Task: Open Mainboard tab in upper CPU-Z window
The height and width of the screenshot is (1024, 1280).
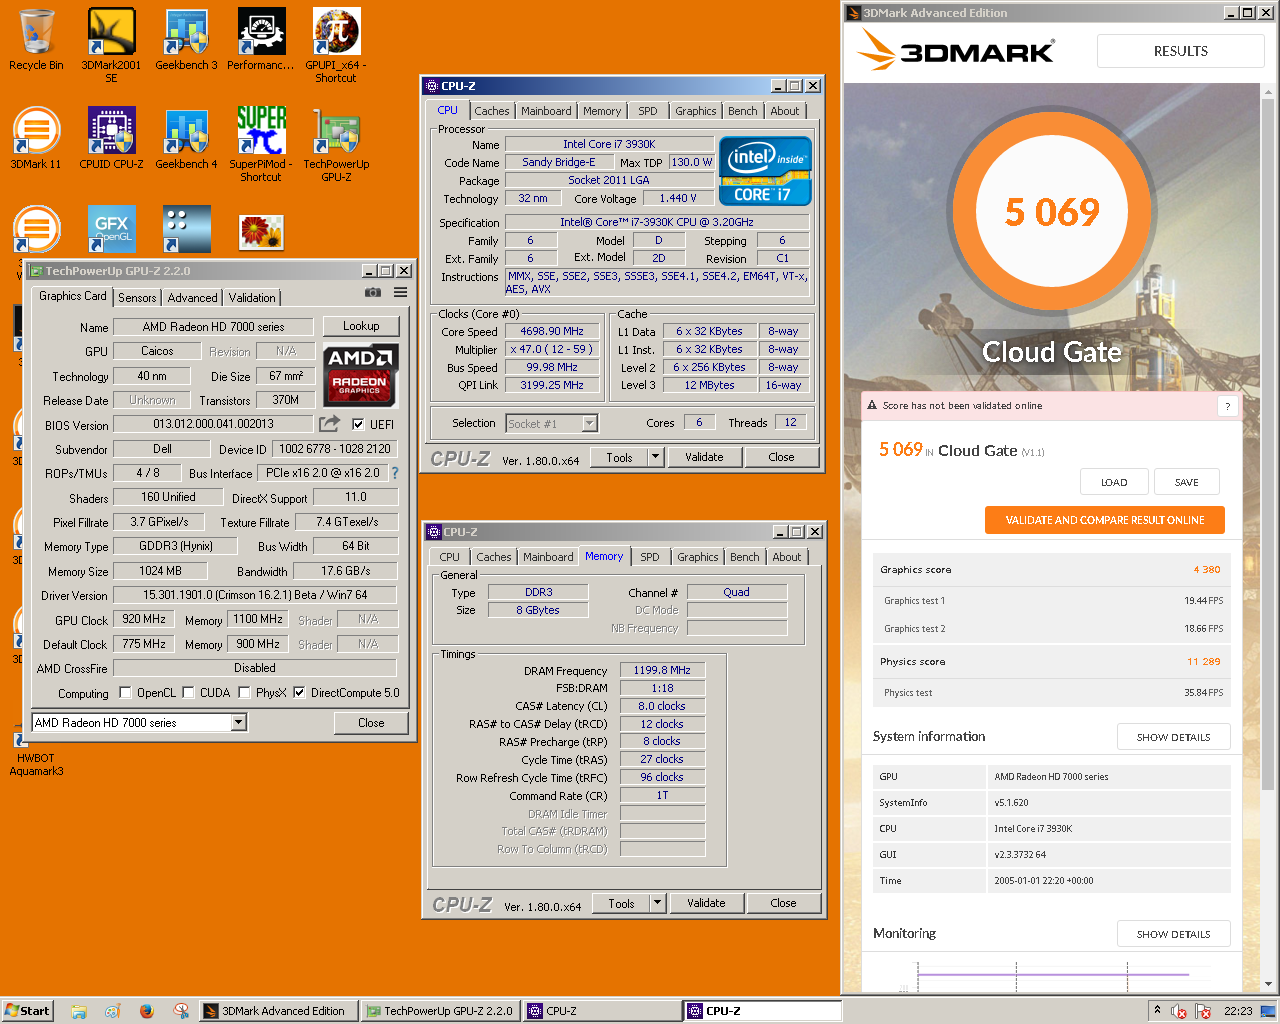Action: pos(546,111)
